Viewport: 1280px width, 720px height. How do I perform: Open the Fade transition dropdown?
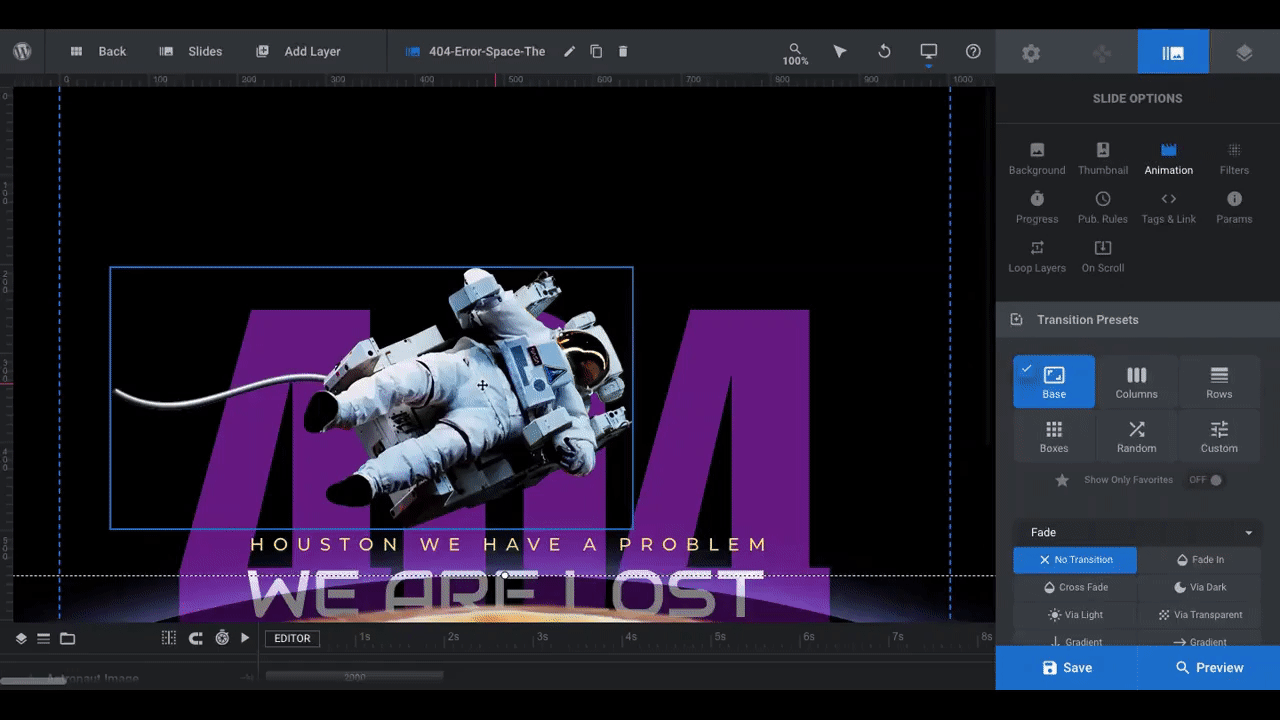(1138, 533)
